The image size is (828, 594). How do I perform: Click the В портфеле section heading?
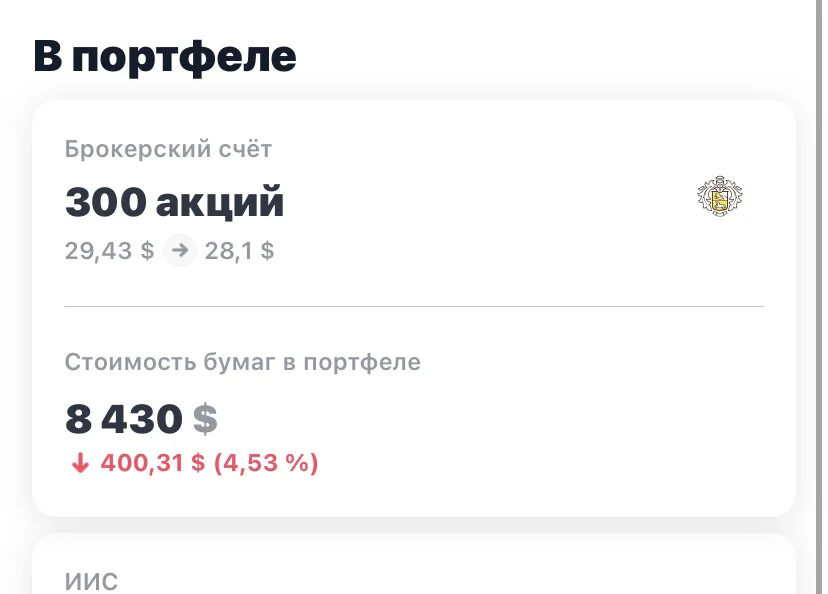(x=165, y=56)
